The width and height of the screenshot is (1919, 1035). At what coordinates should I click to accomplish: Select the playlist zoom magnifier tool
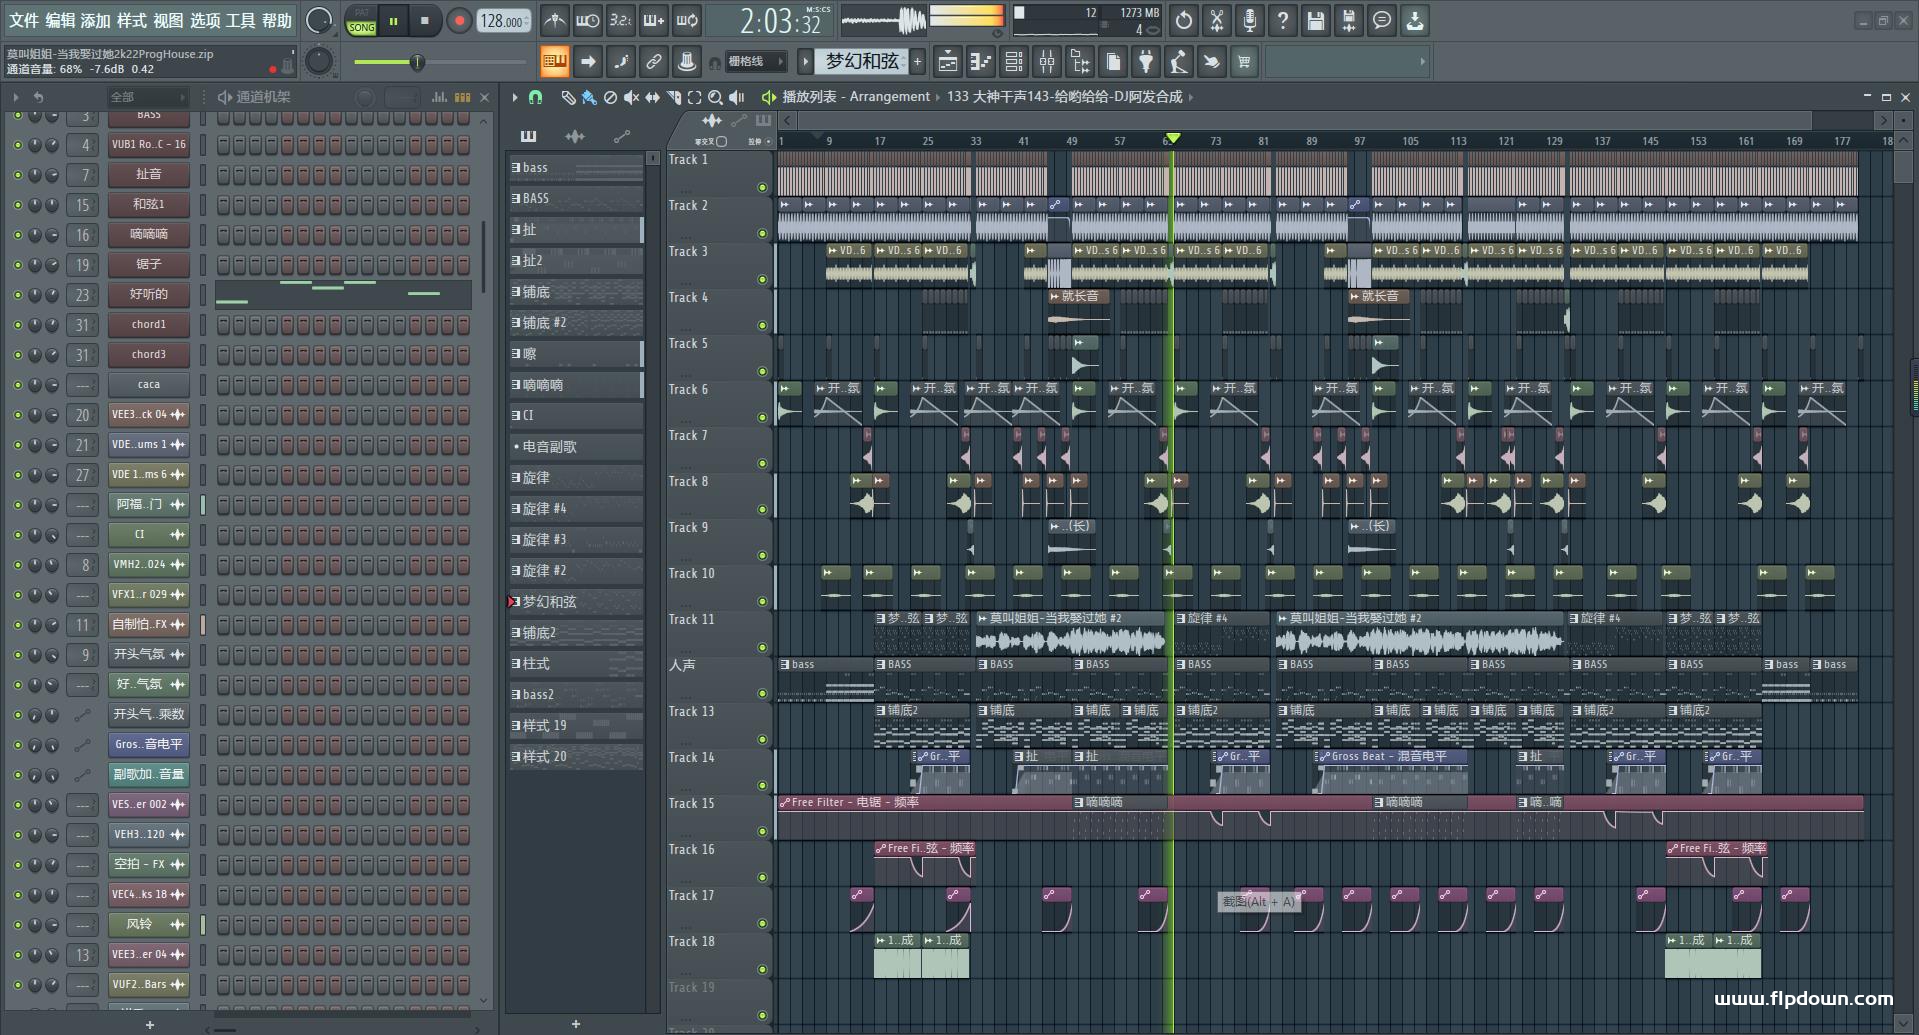tap(715, 97)
